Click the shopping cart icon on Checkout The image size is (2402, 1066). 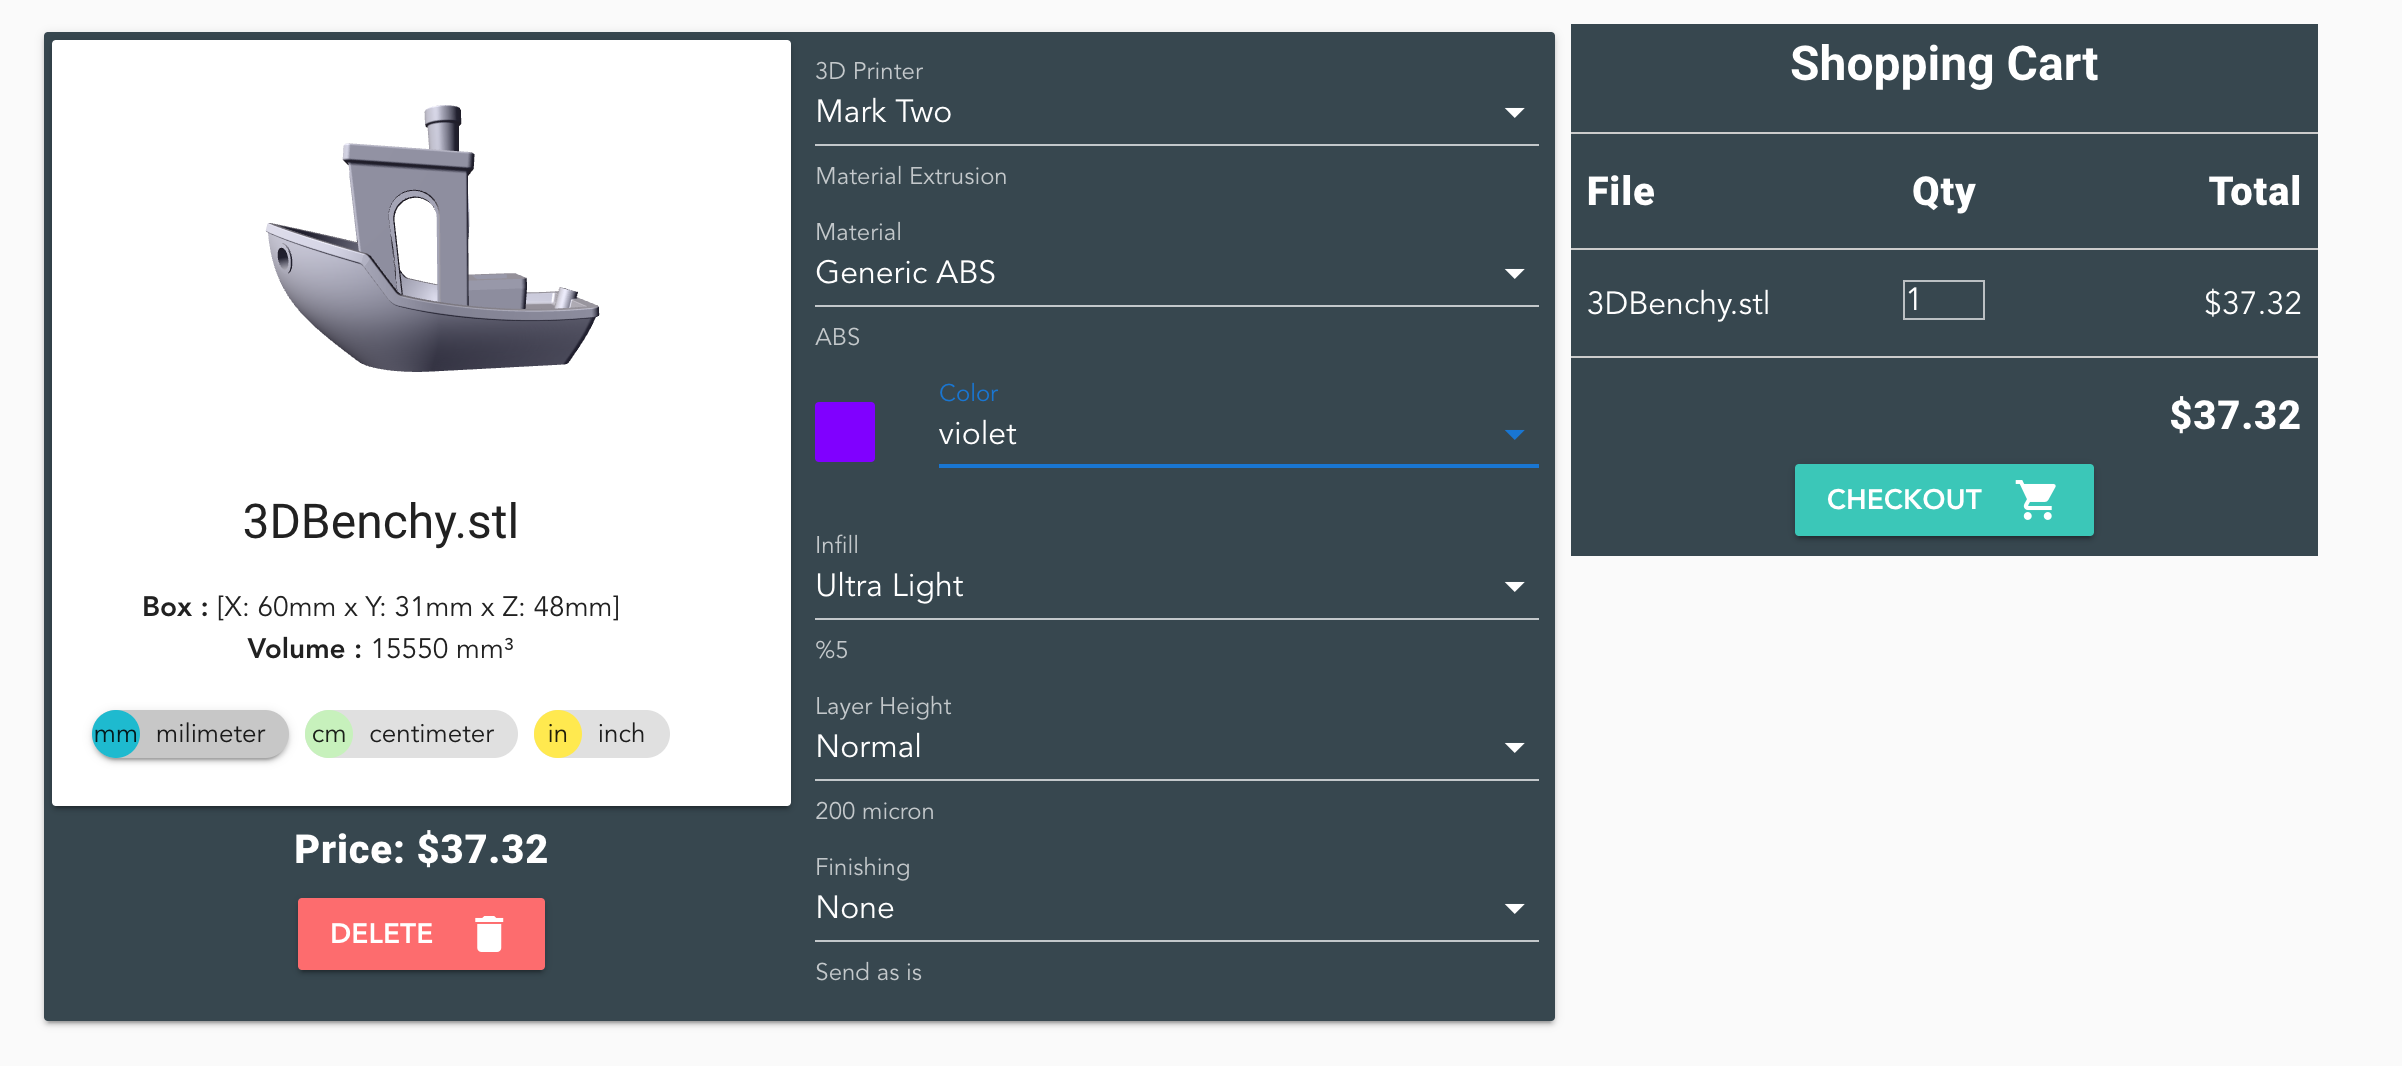(2036, 500)
